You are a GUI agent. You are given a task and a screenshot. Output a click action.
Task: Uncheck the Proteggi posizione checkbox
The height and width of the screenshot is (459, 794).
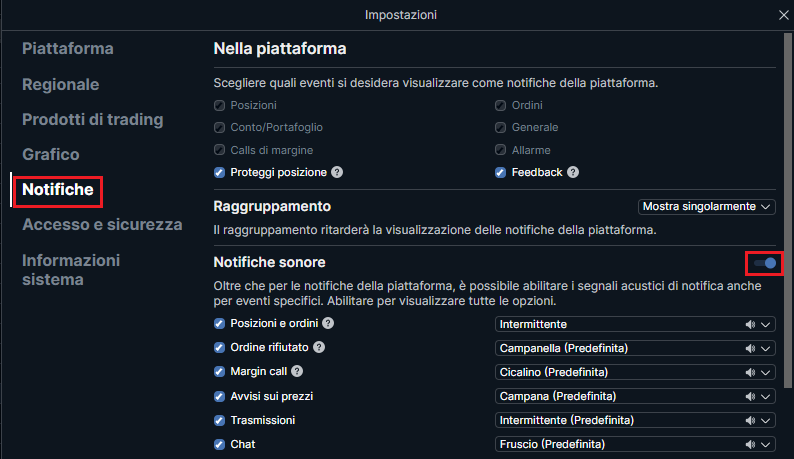[x=219, y=173]
